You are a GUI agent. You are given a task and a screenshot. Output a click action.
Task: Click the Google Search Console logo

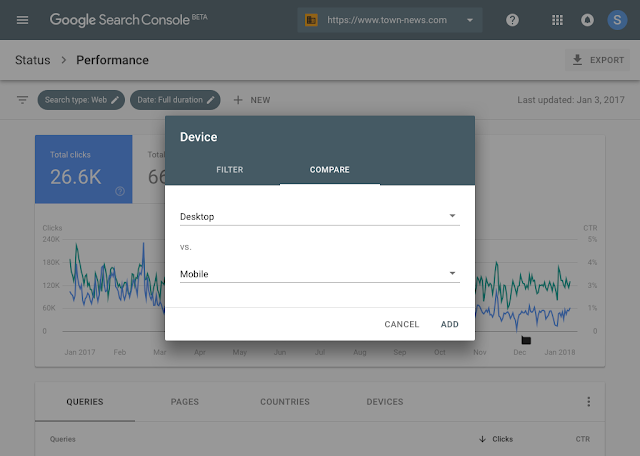point(129,20)
